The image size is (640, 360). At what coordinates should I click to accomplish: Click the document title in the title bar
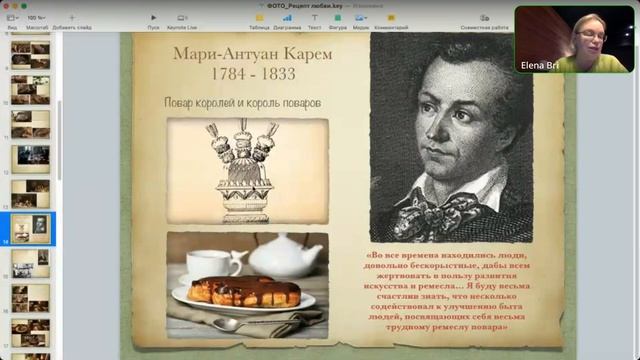point(304,6)
